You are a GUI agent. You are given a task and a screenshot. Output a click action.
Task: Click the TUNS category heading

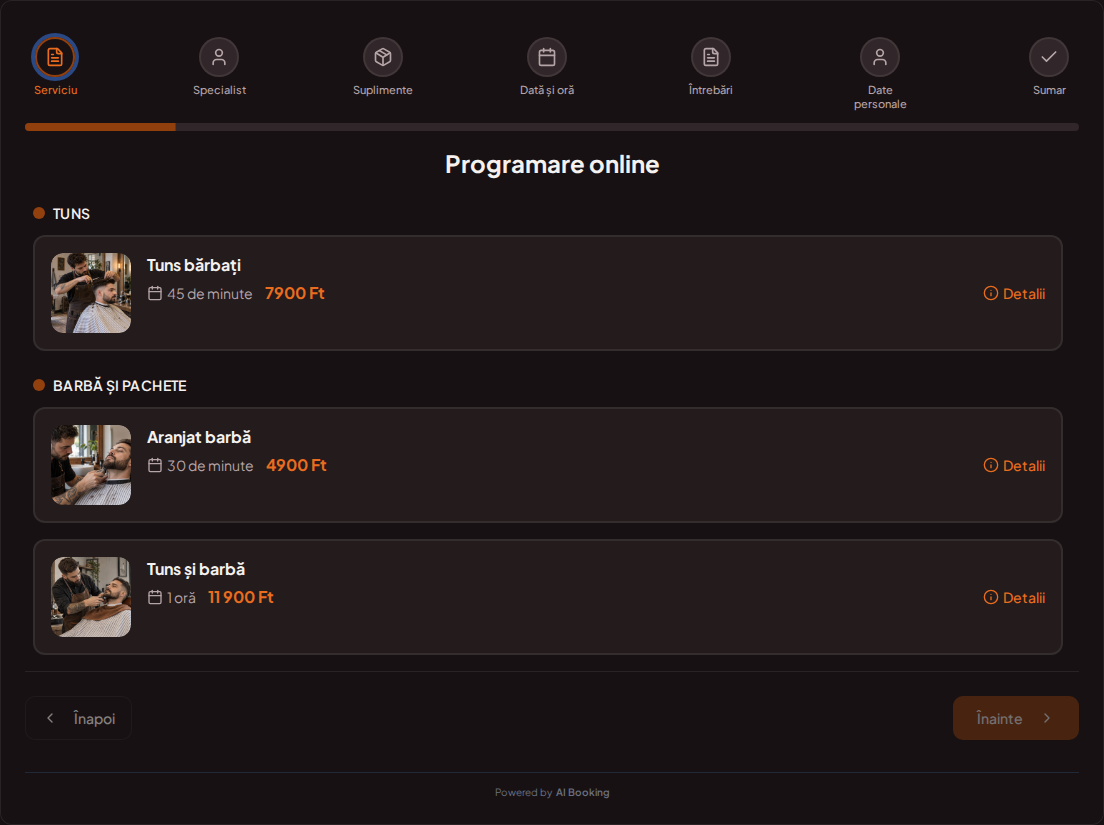point(71,214)
